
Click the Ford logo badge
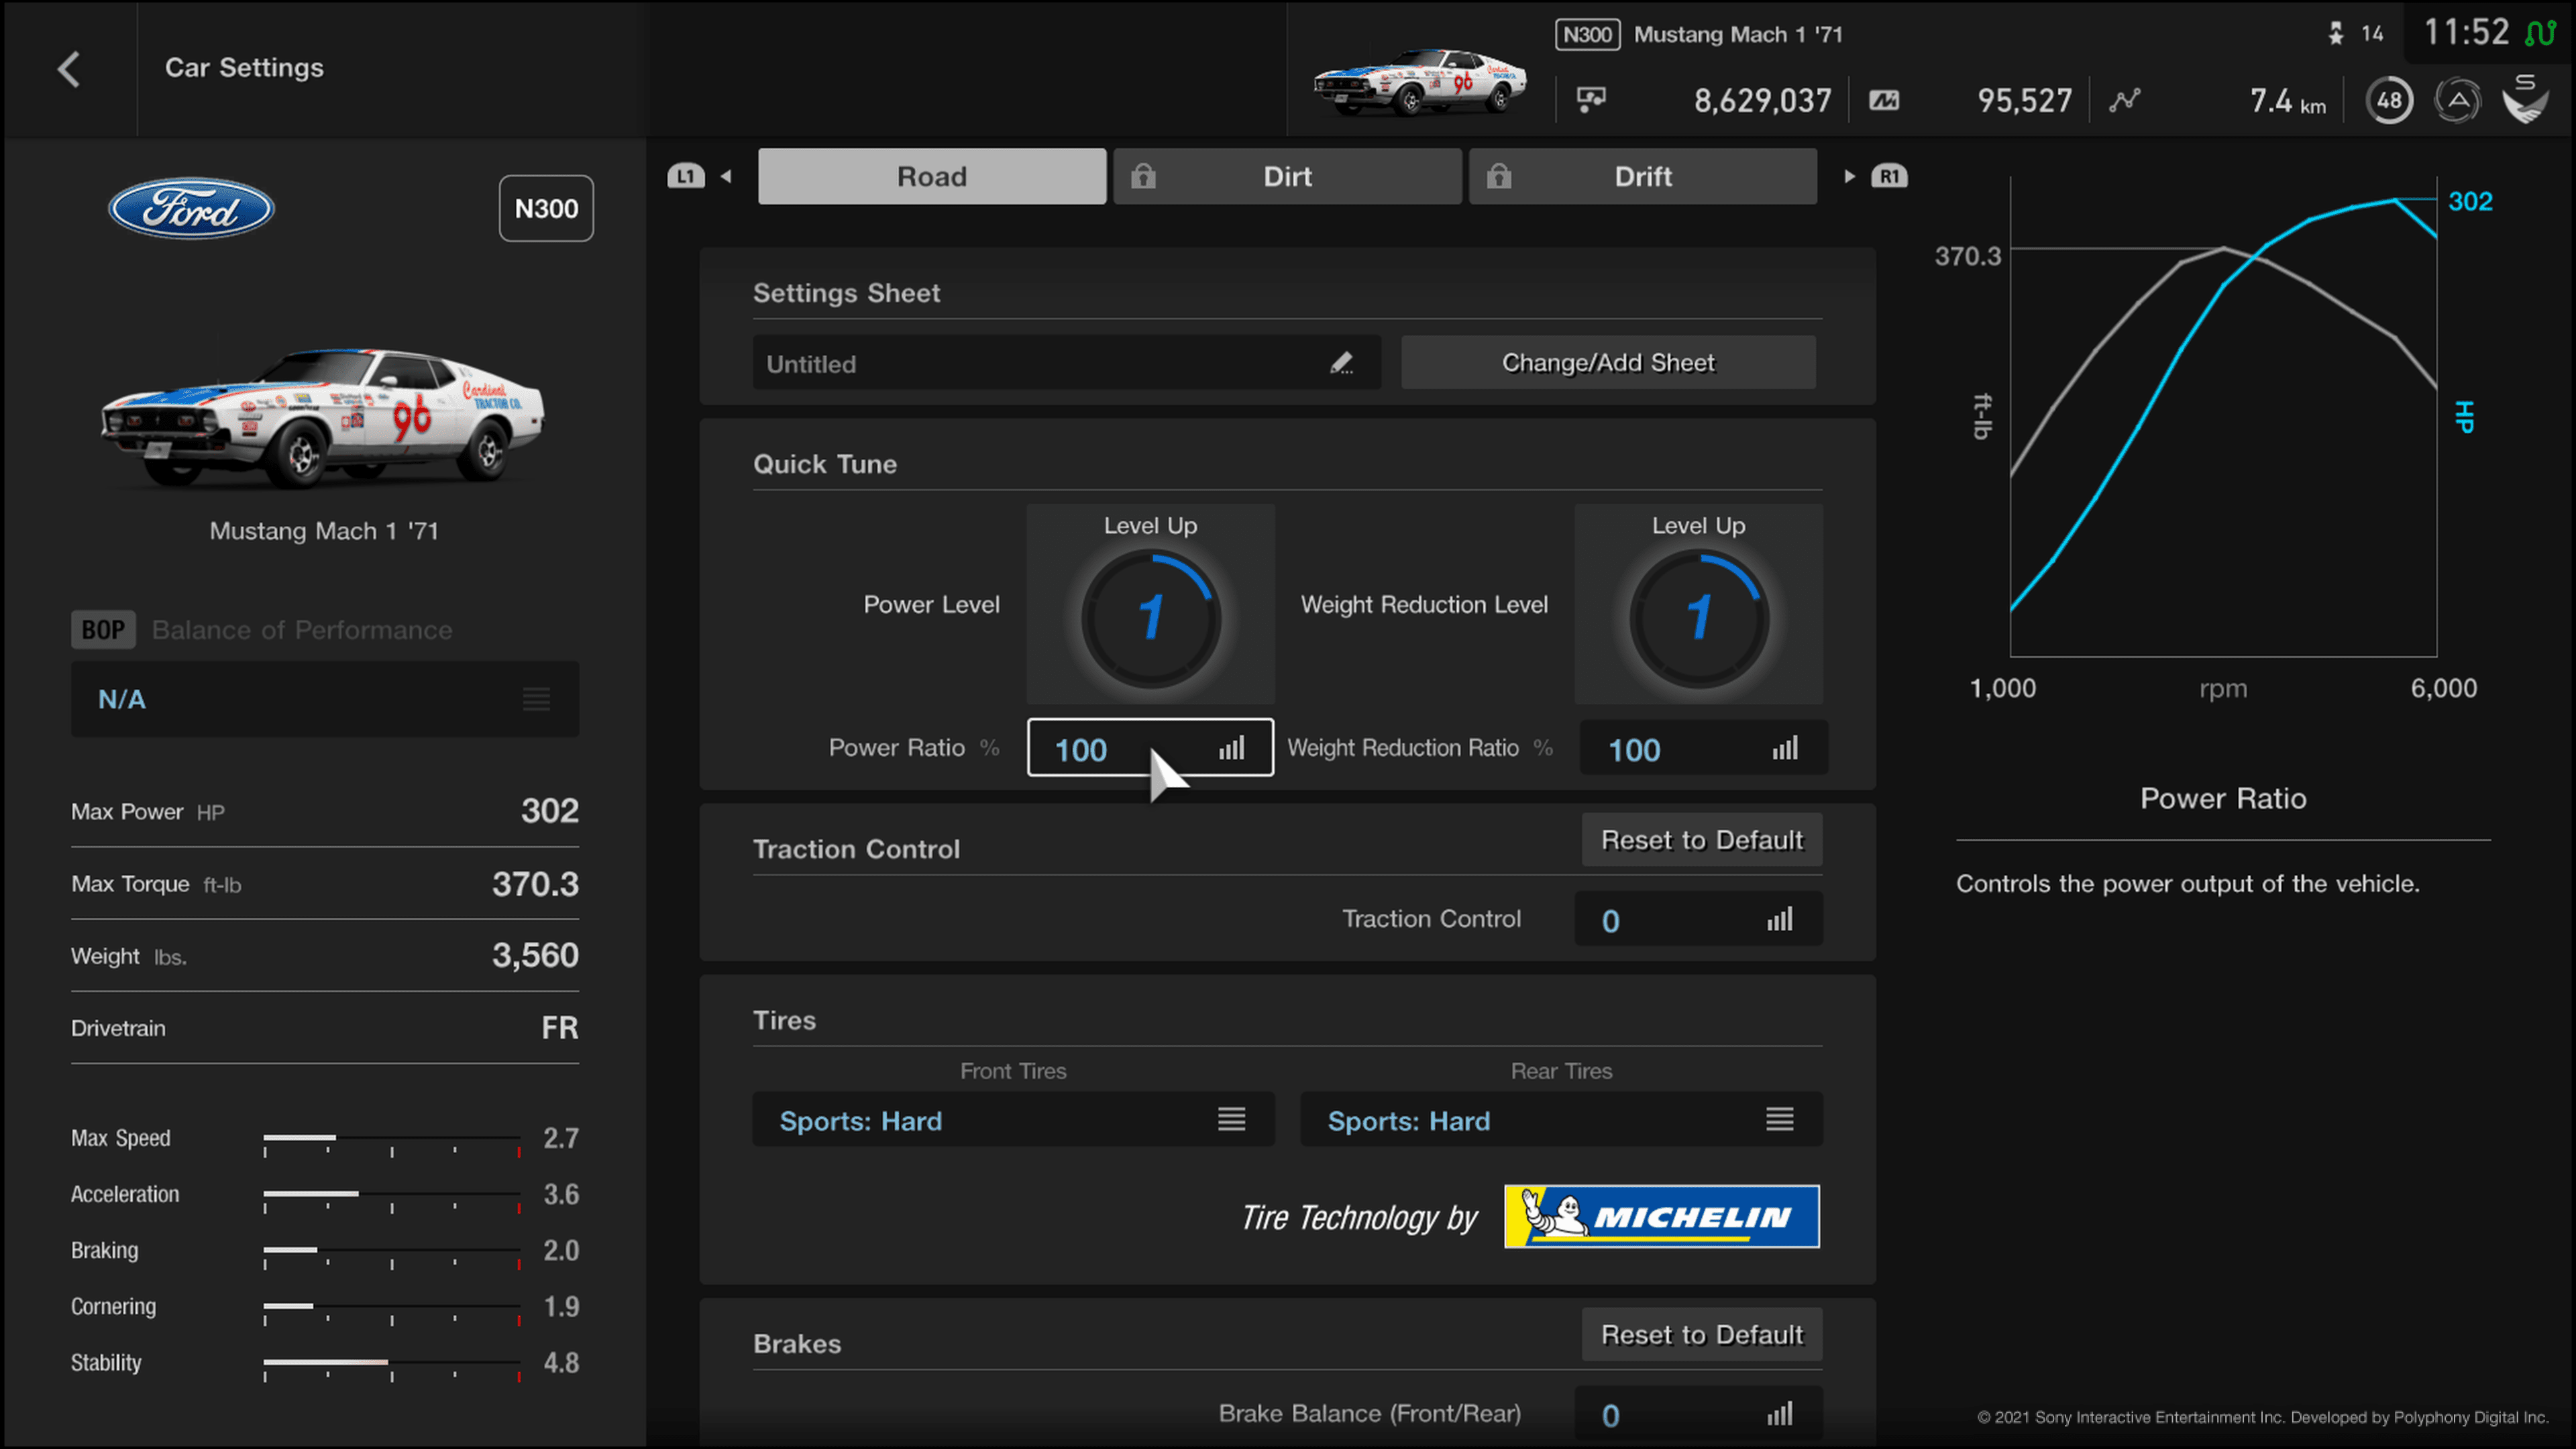(x=191, y=208)
